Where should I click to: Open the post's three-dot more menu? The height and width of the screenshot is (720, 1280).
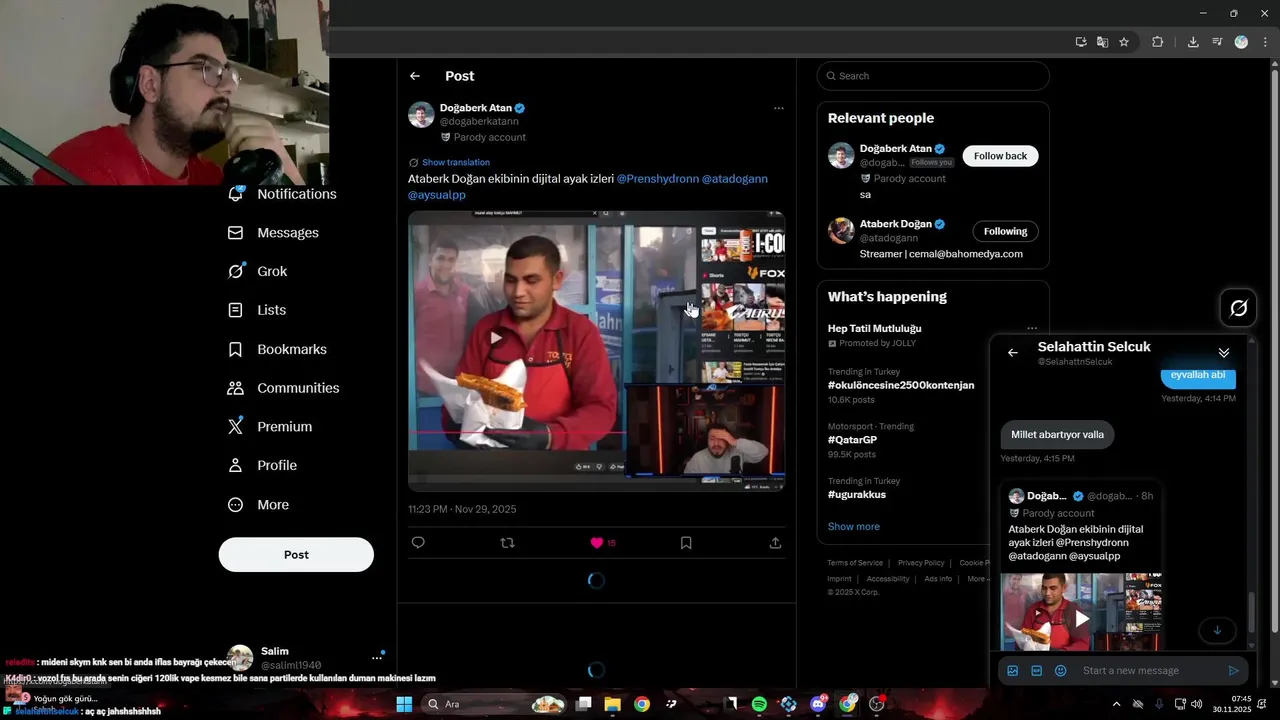(x=779, y=108)
